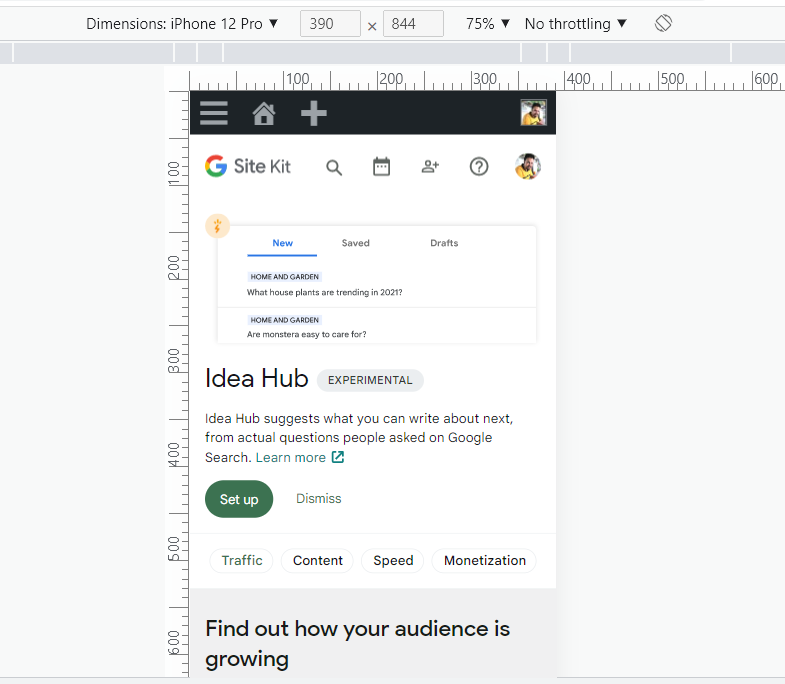Click the EXPERIMENTAL badge
The height and width of the screenshot is (684, 785).
370,381
